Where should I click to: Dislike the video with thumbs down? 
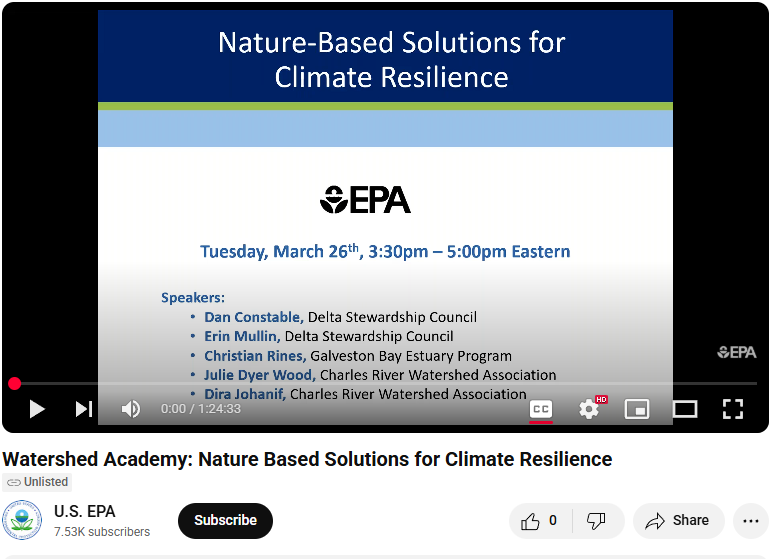click(597, 521)
